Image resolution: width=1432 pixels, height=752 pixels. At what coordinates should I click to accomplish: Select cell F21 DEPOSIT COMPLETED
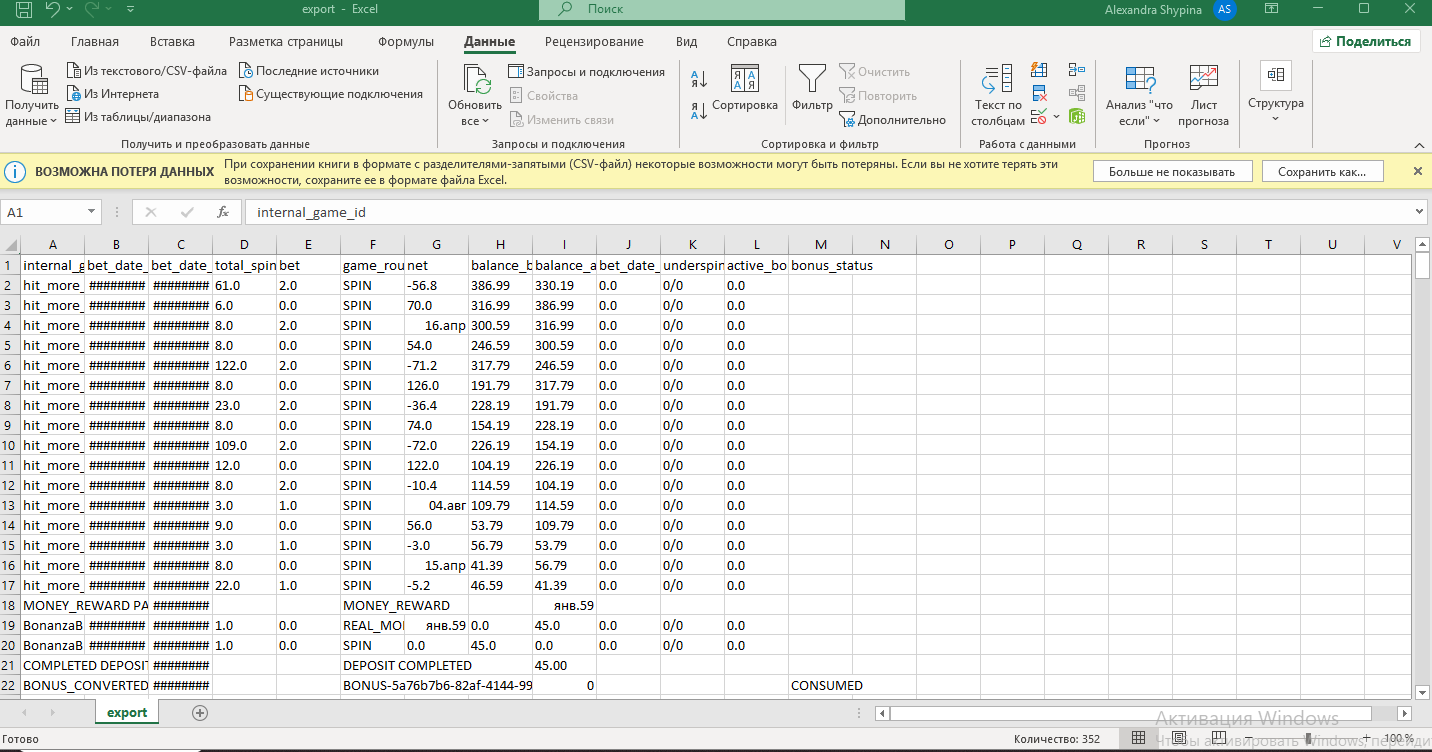tap(372, 665)
